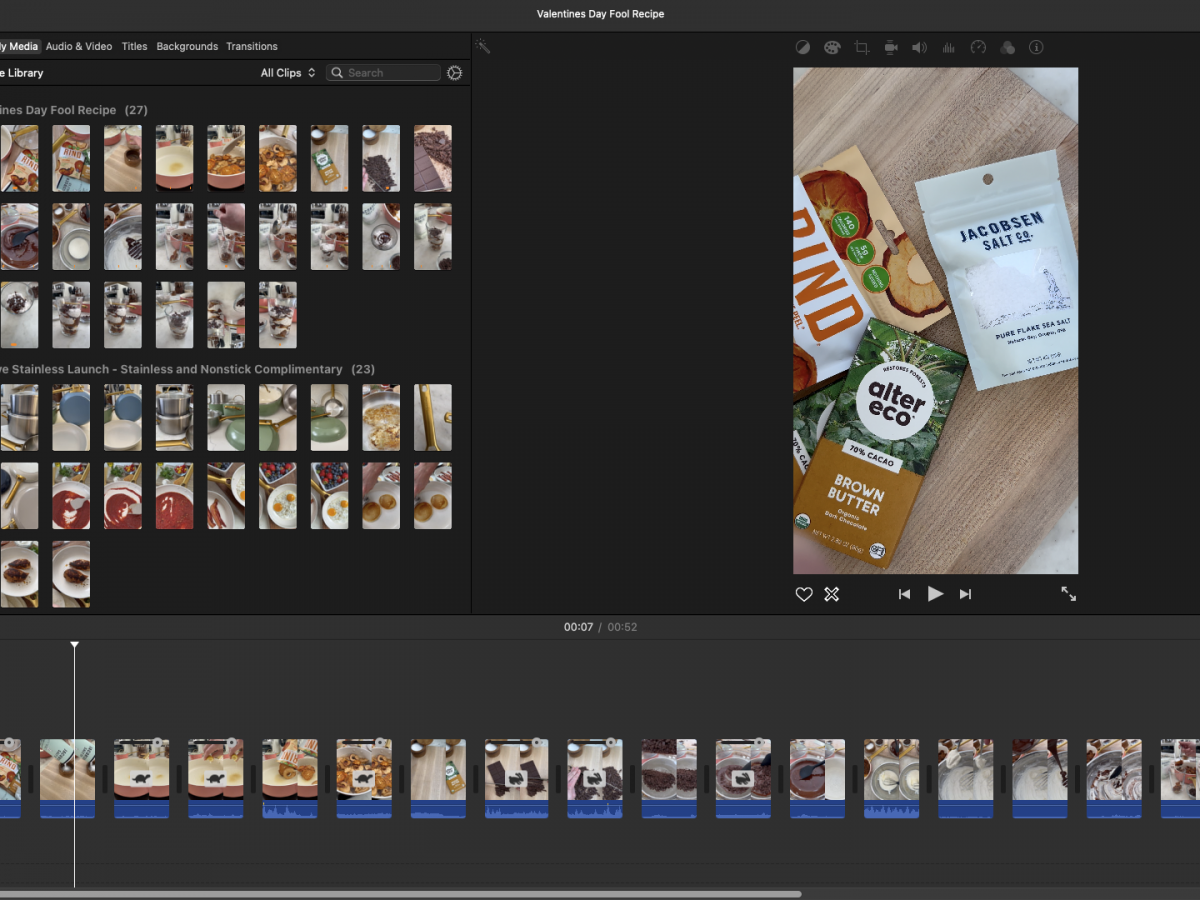Click the magic wand auto-enhance icon
This screenshot has width=1200, height=900.
(482, 47)
